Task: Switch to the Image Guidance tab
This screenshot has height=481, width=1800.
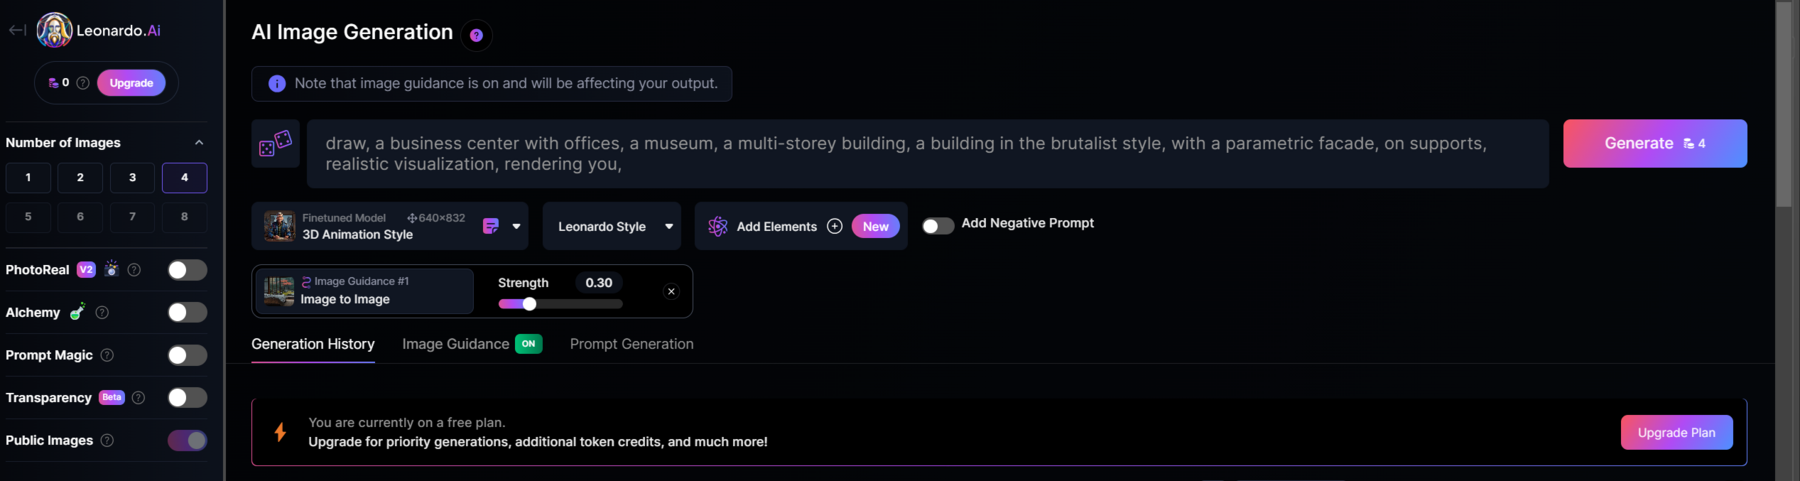Action: coord(456,344)
